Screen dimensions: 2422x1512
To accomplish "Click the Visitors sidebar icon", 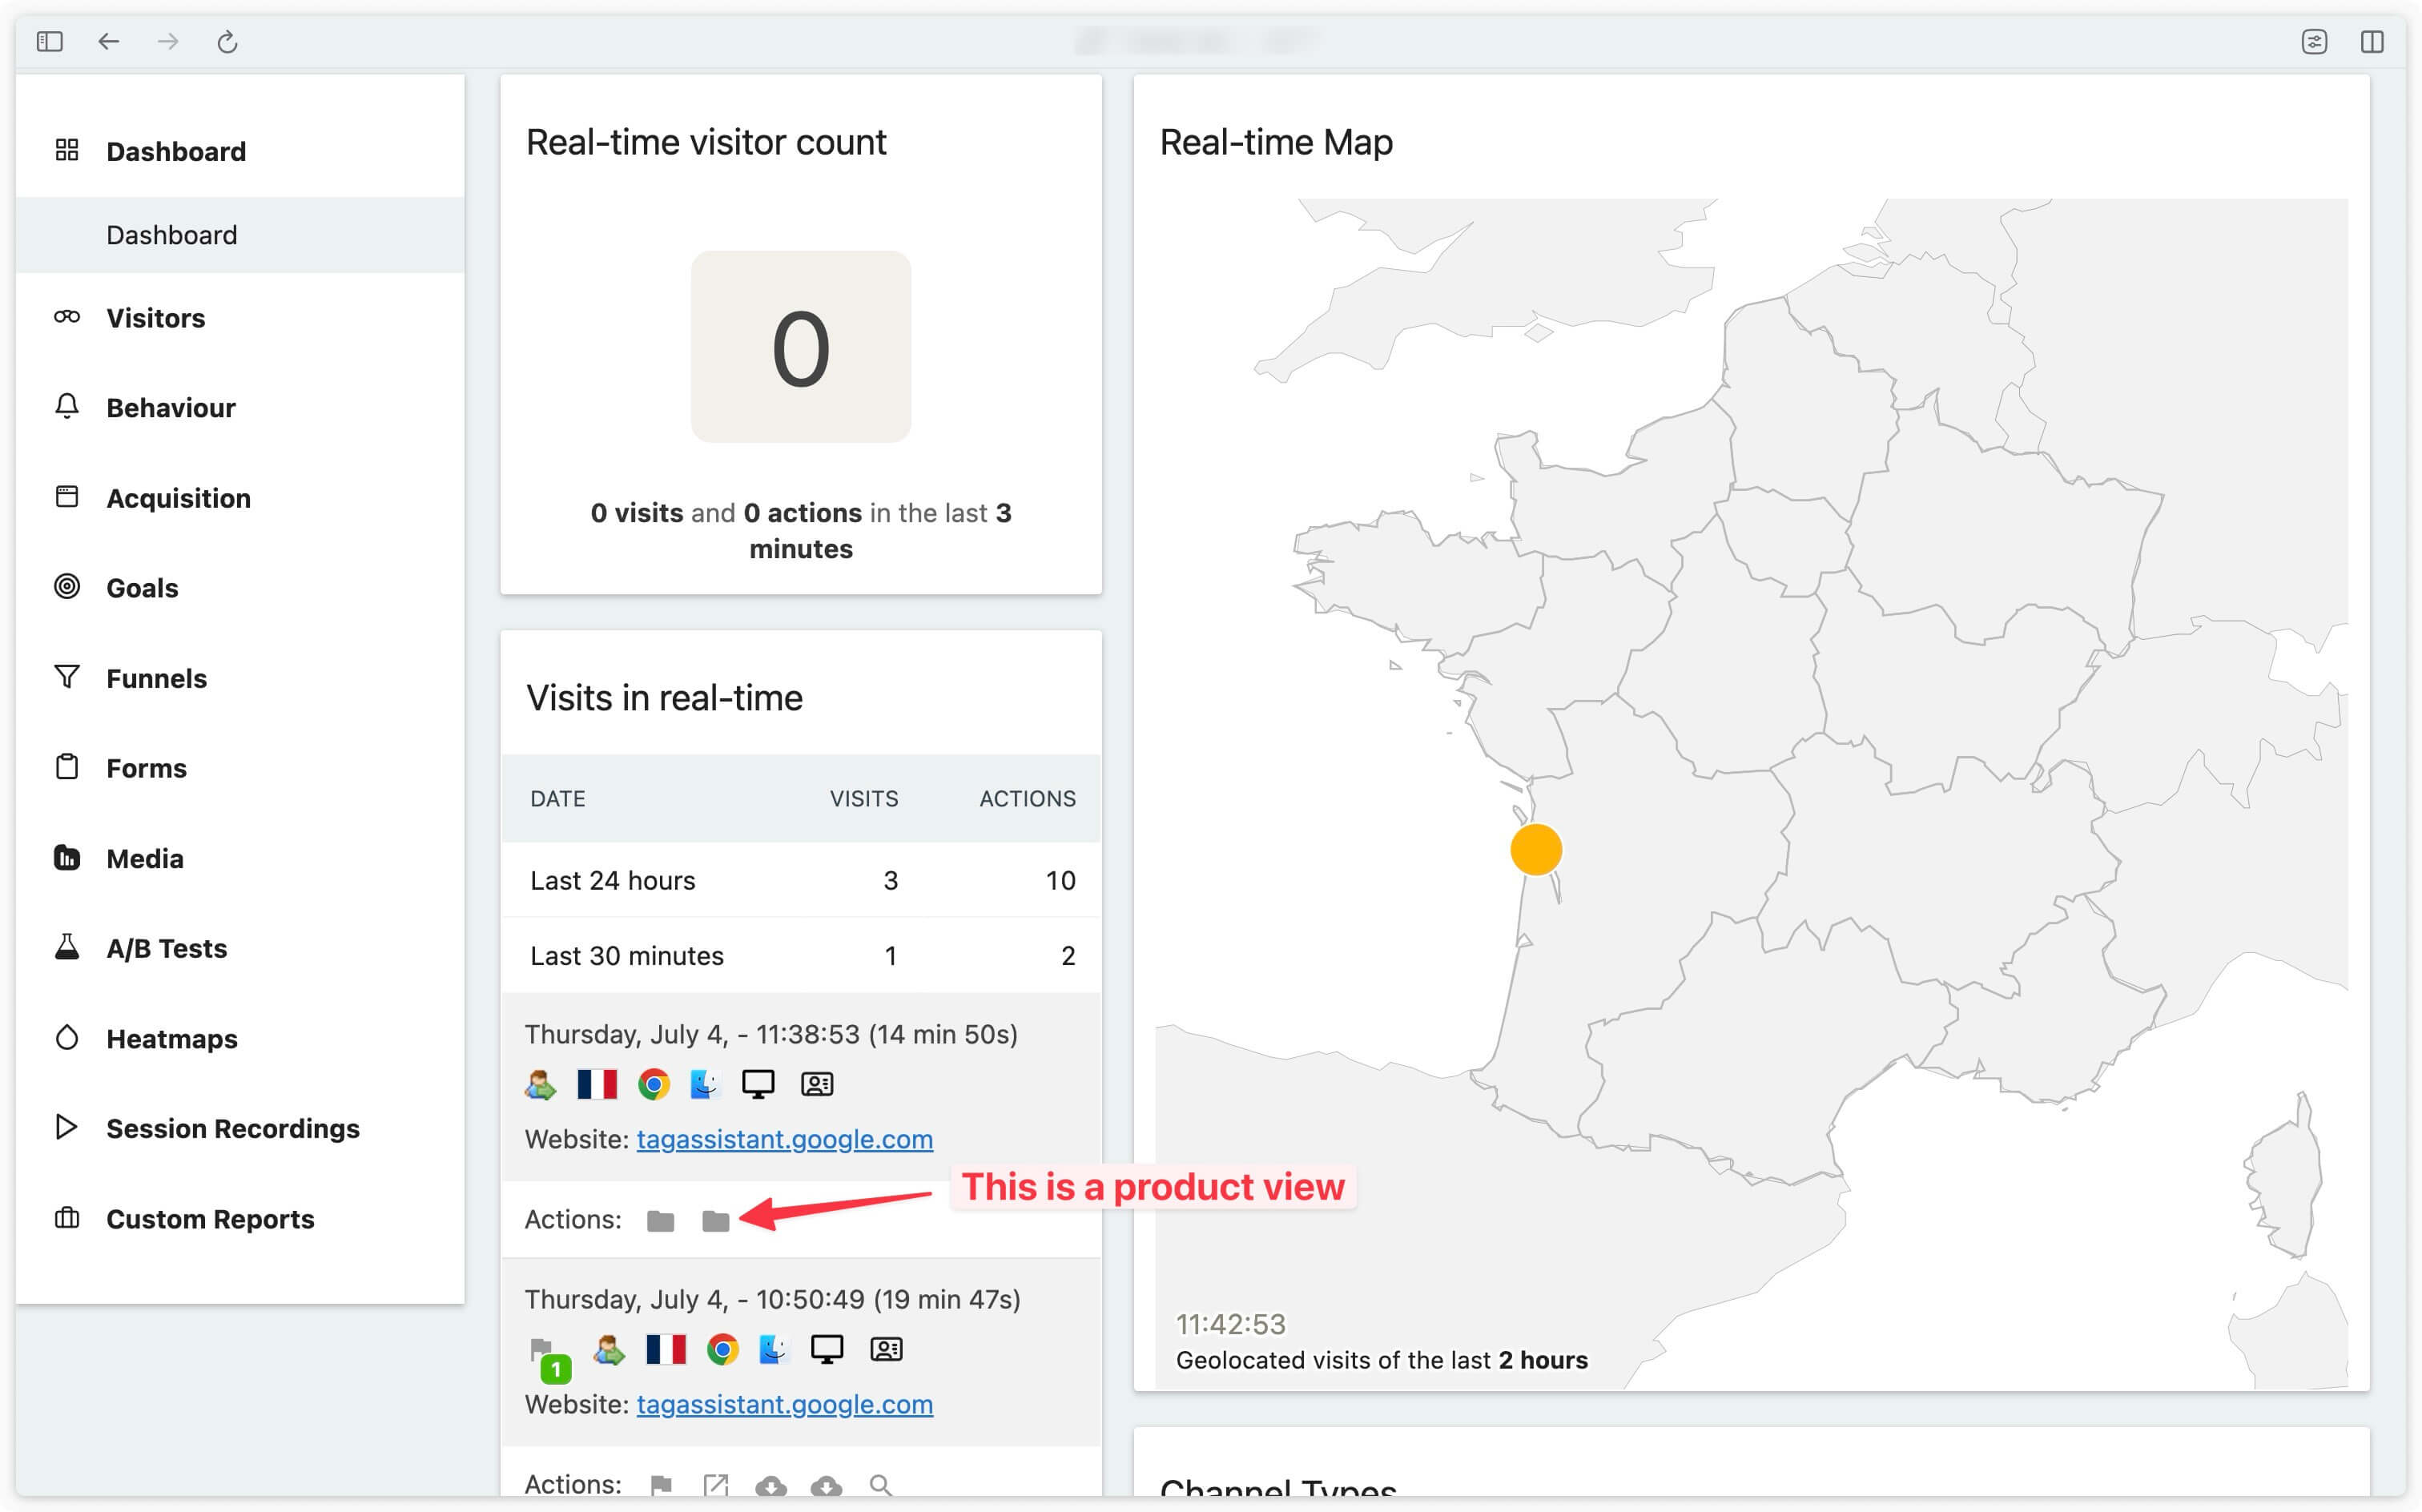I will [x=64, y=317].
